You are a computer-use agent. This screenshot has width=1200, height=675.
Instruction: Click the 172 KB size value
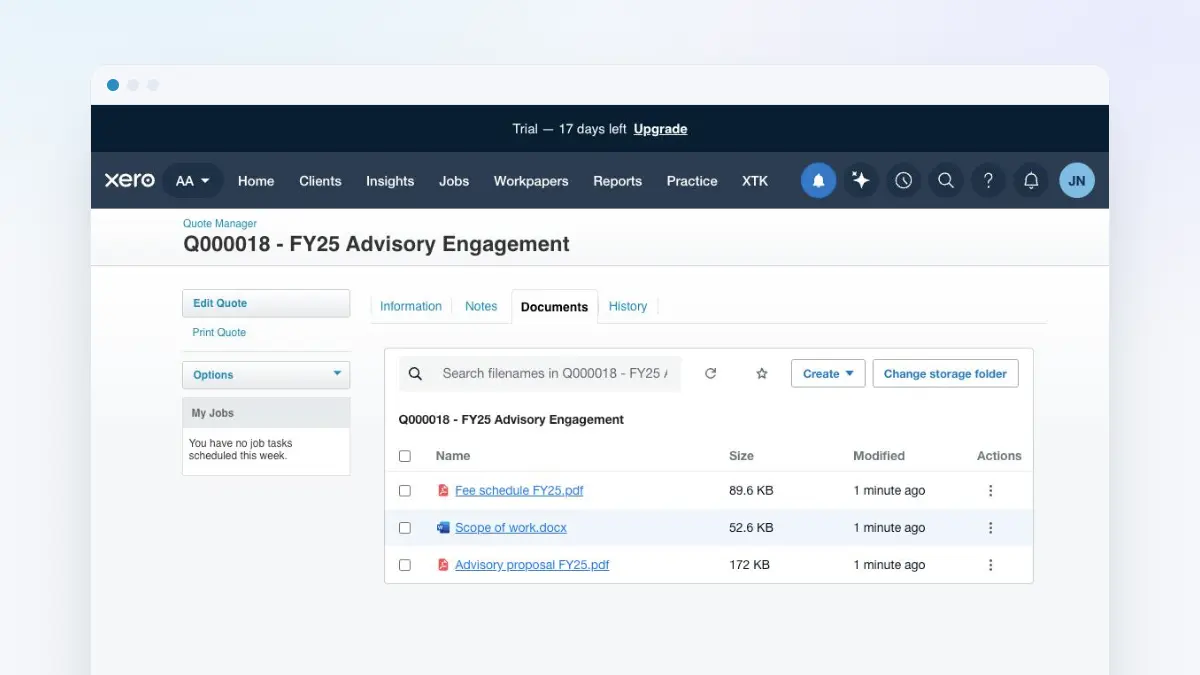point(749,565)
